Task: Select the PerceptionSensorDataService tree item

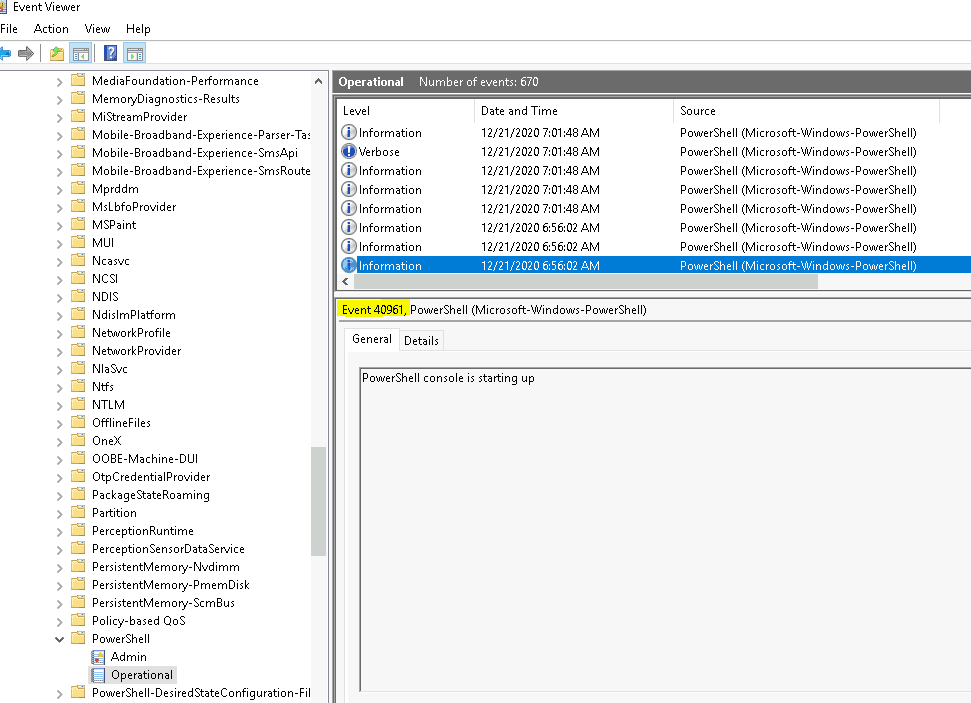Action: tap(168, 549)
